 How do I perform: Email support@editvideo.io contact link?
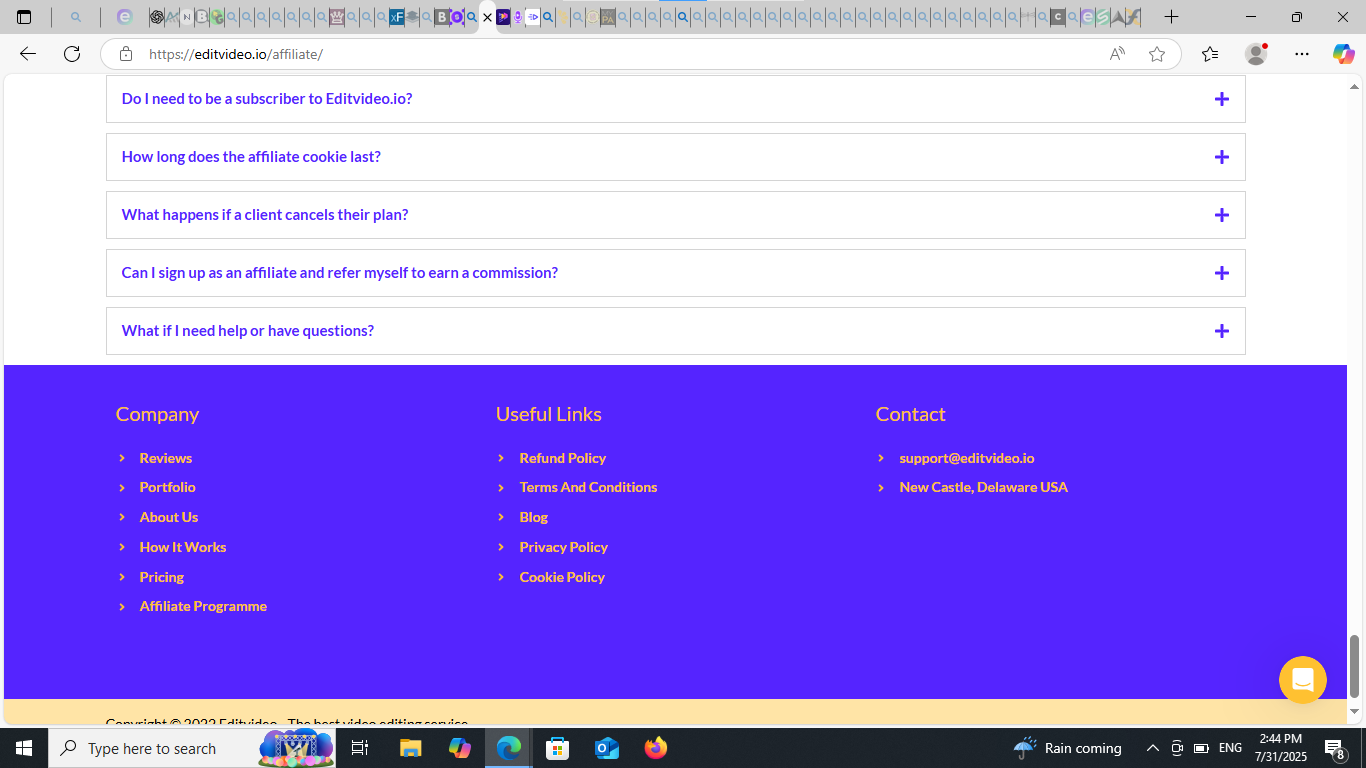(966, 458)
